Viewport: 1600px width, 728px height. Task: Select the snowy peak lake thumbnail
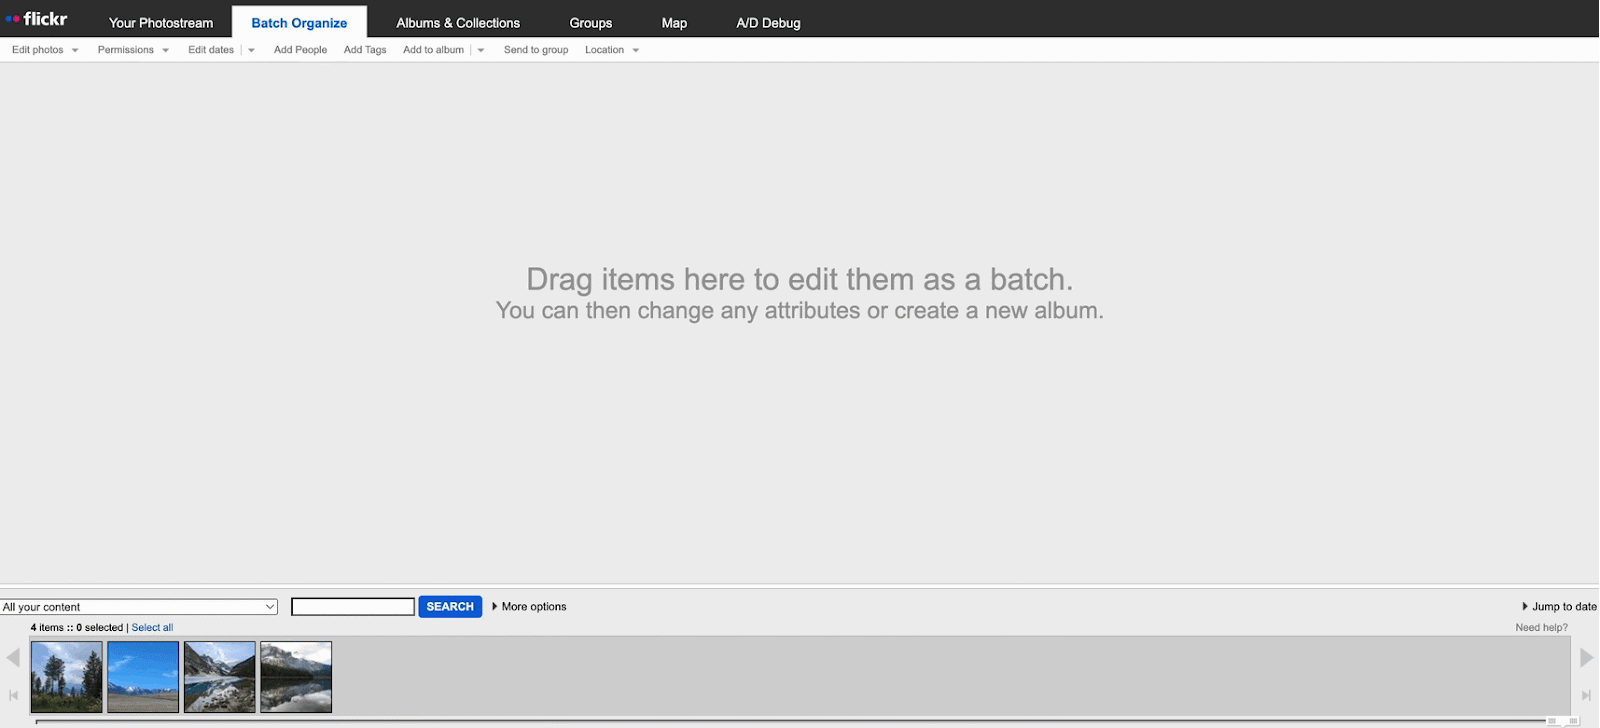[x=296, y=677]
